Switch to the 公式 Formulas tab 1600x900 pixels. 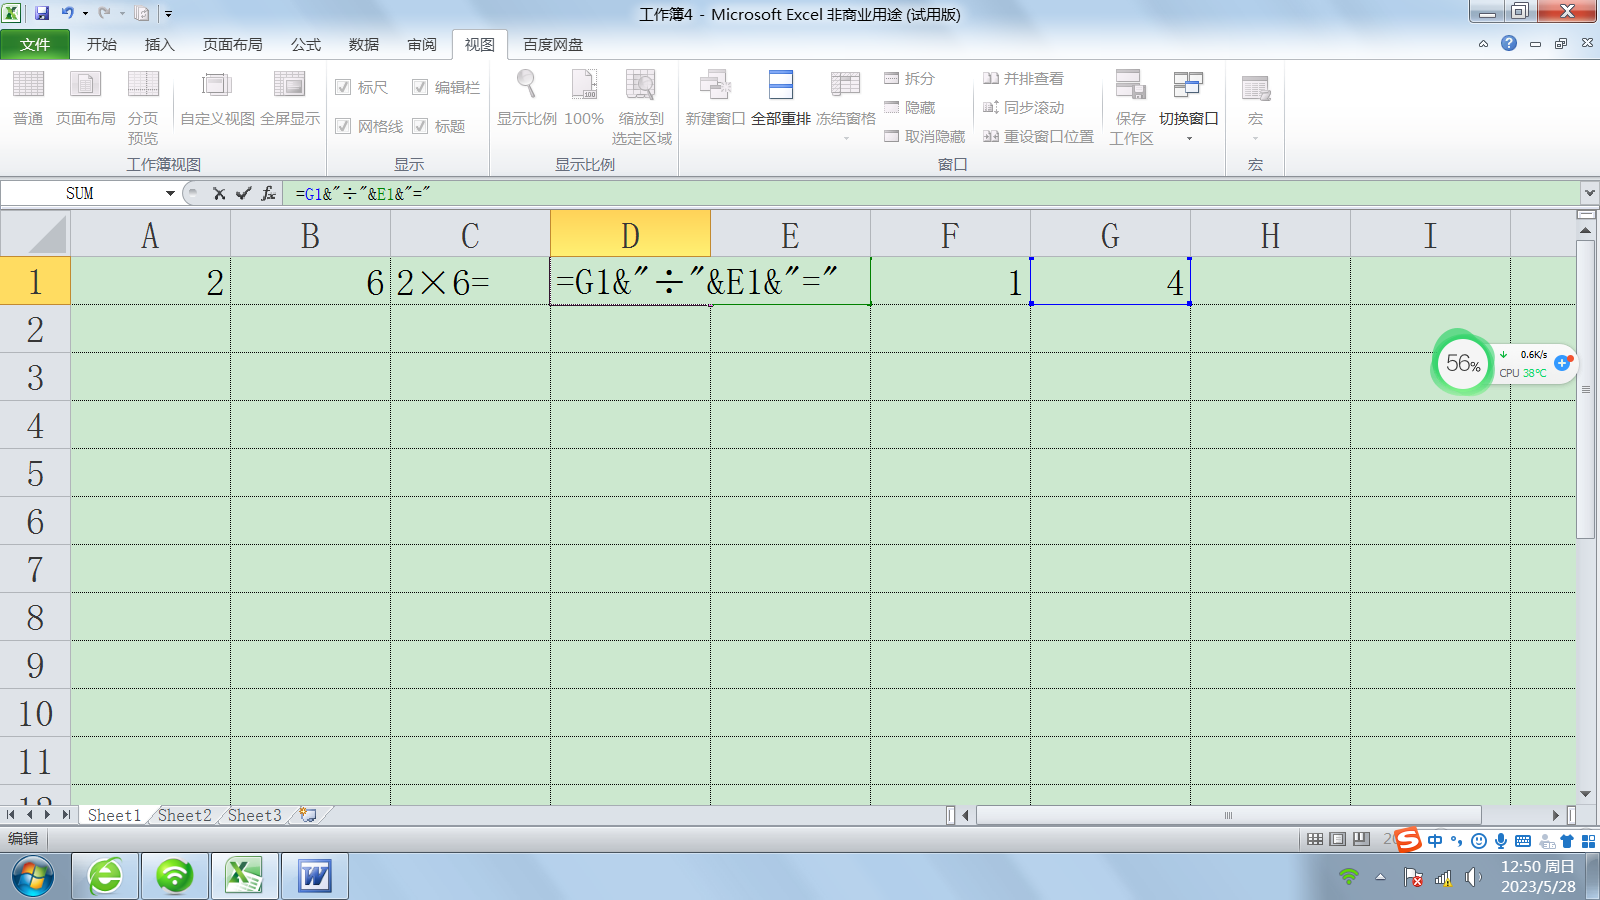pos(306,44)
